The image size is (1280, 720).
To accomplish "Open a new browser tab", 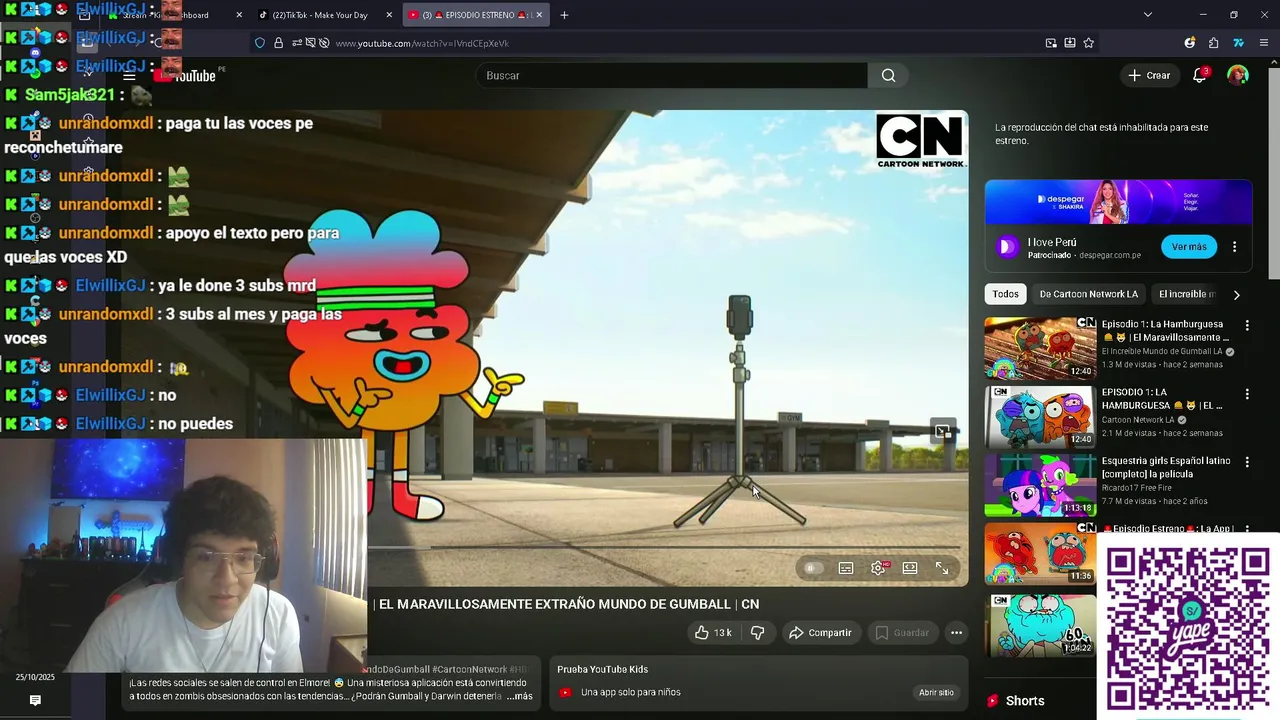I will pyautogui.click(x=564, y=15).
